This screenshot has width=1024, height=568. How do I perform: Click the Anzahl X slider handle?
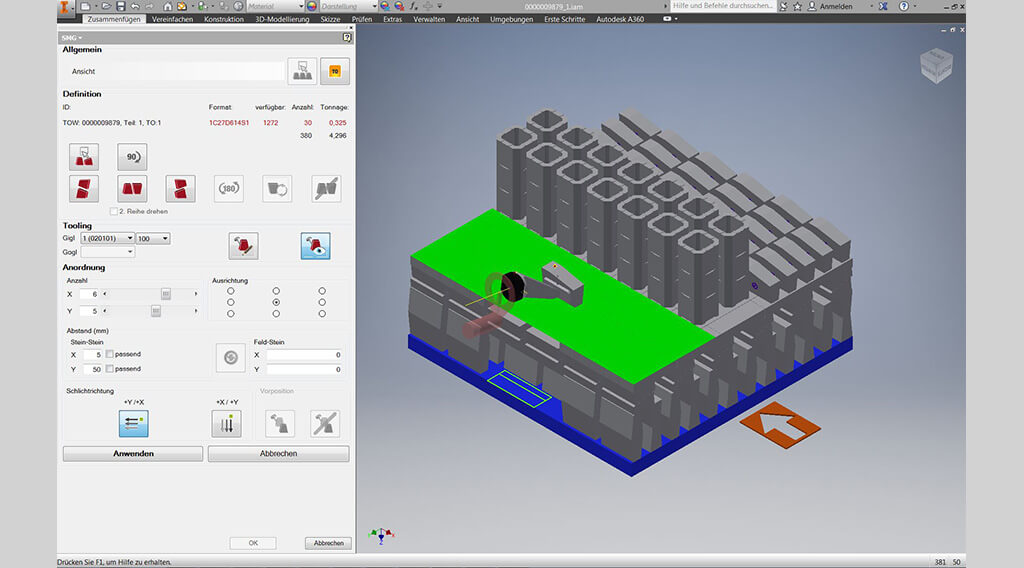[x=166, y=294]
